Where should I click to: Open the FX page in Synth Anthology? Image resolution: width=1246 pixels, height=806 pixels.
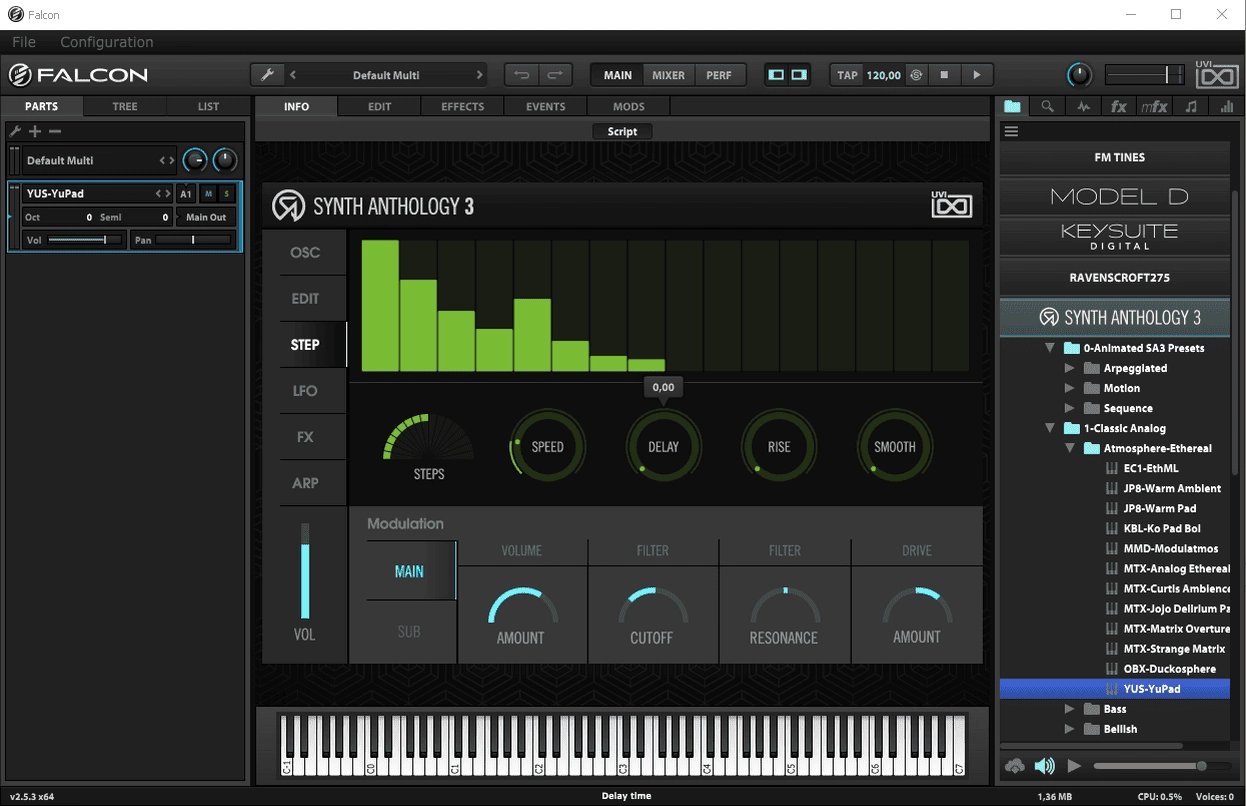pos(305,437)
